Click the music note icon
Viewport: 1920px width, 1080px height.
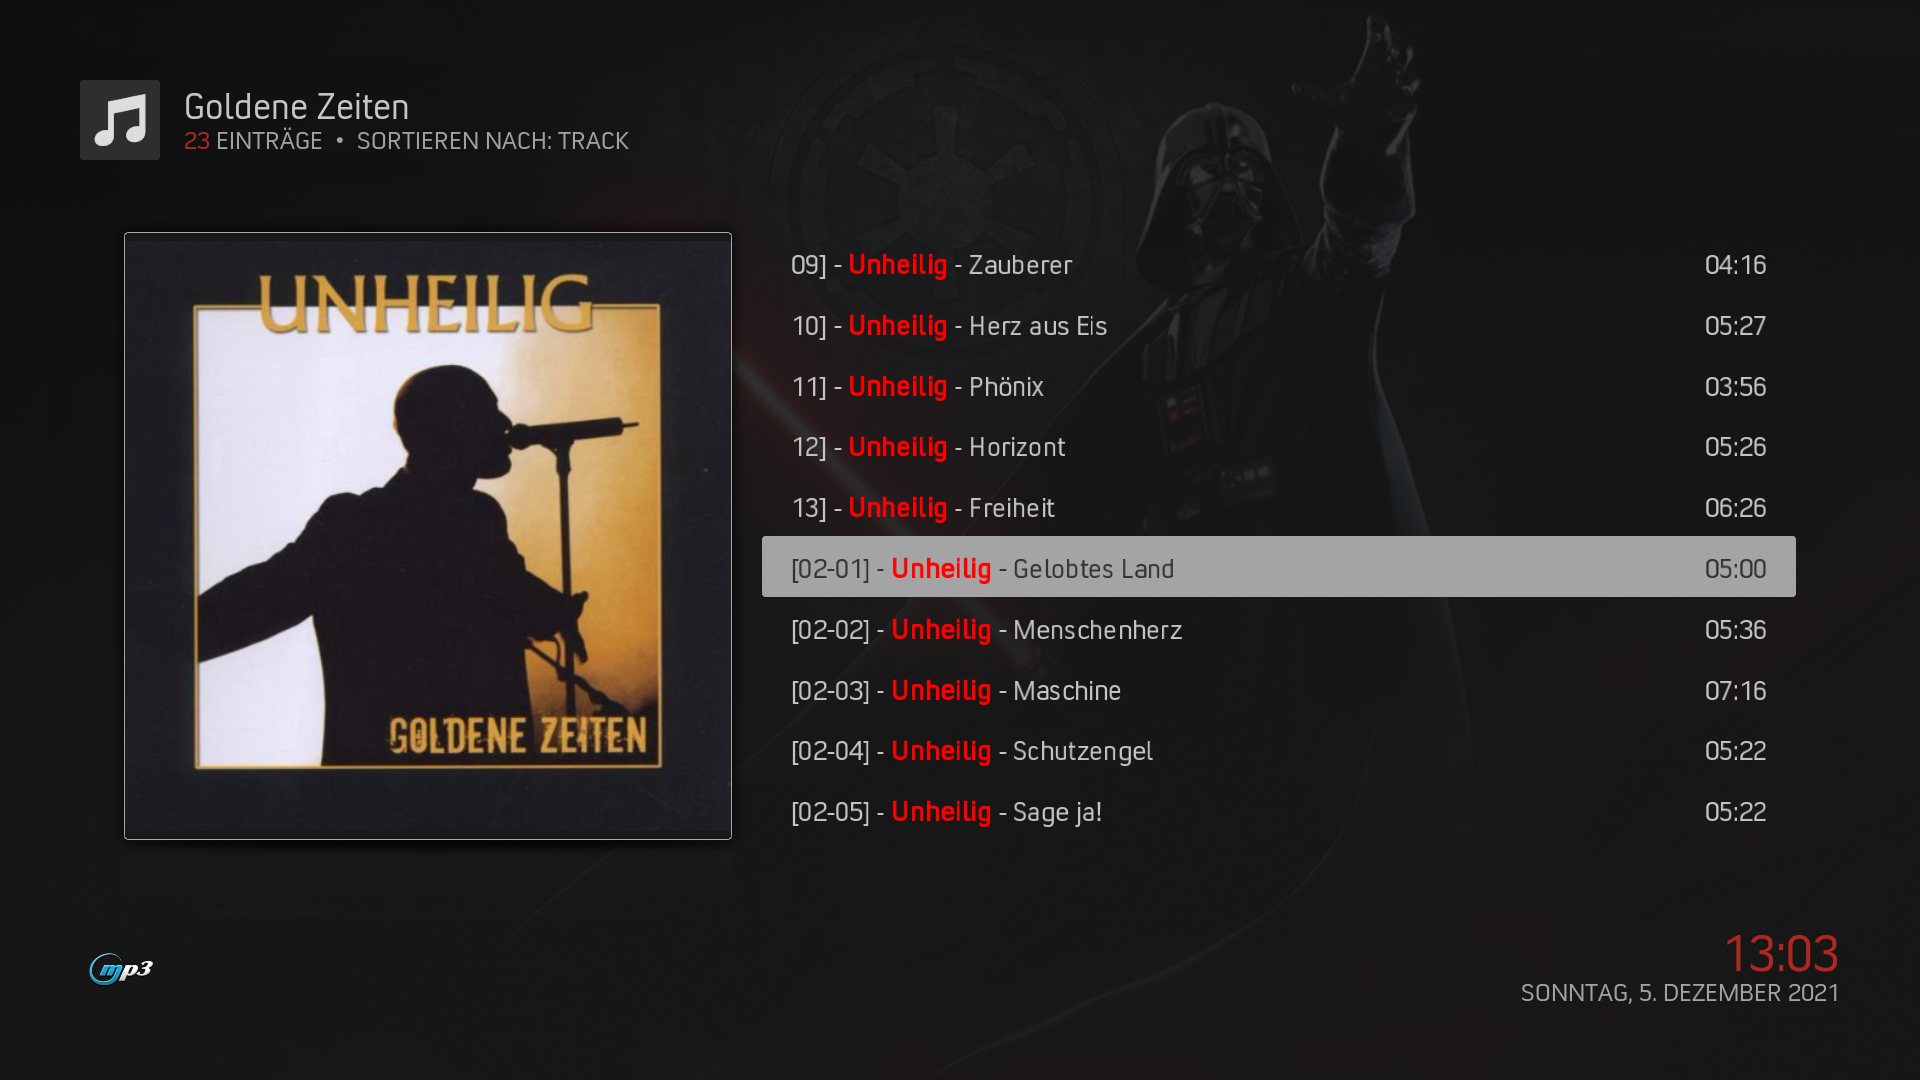point(120,120)
